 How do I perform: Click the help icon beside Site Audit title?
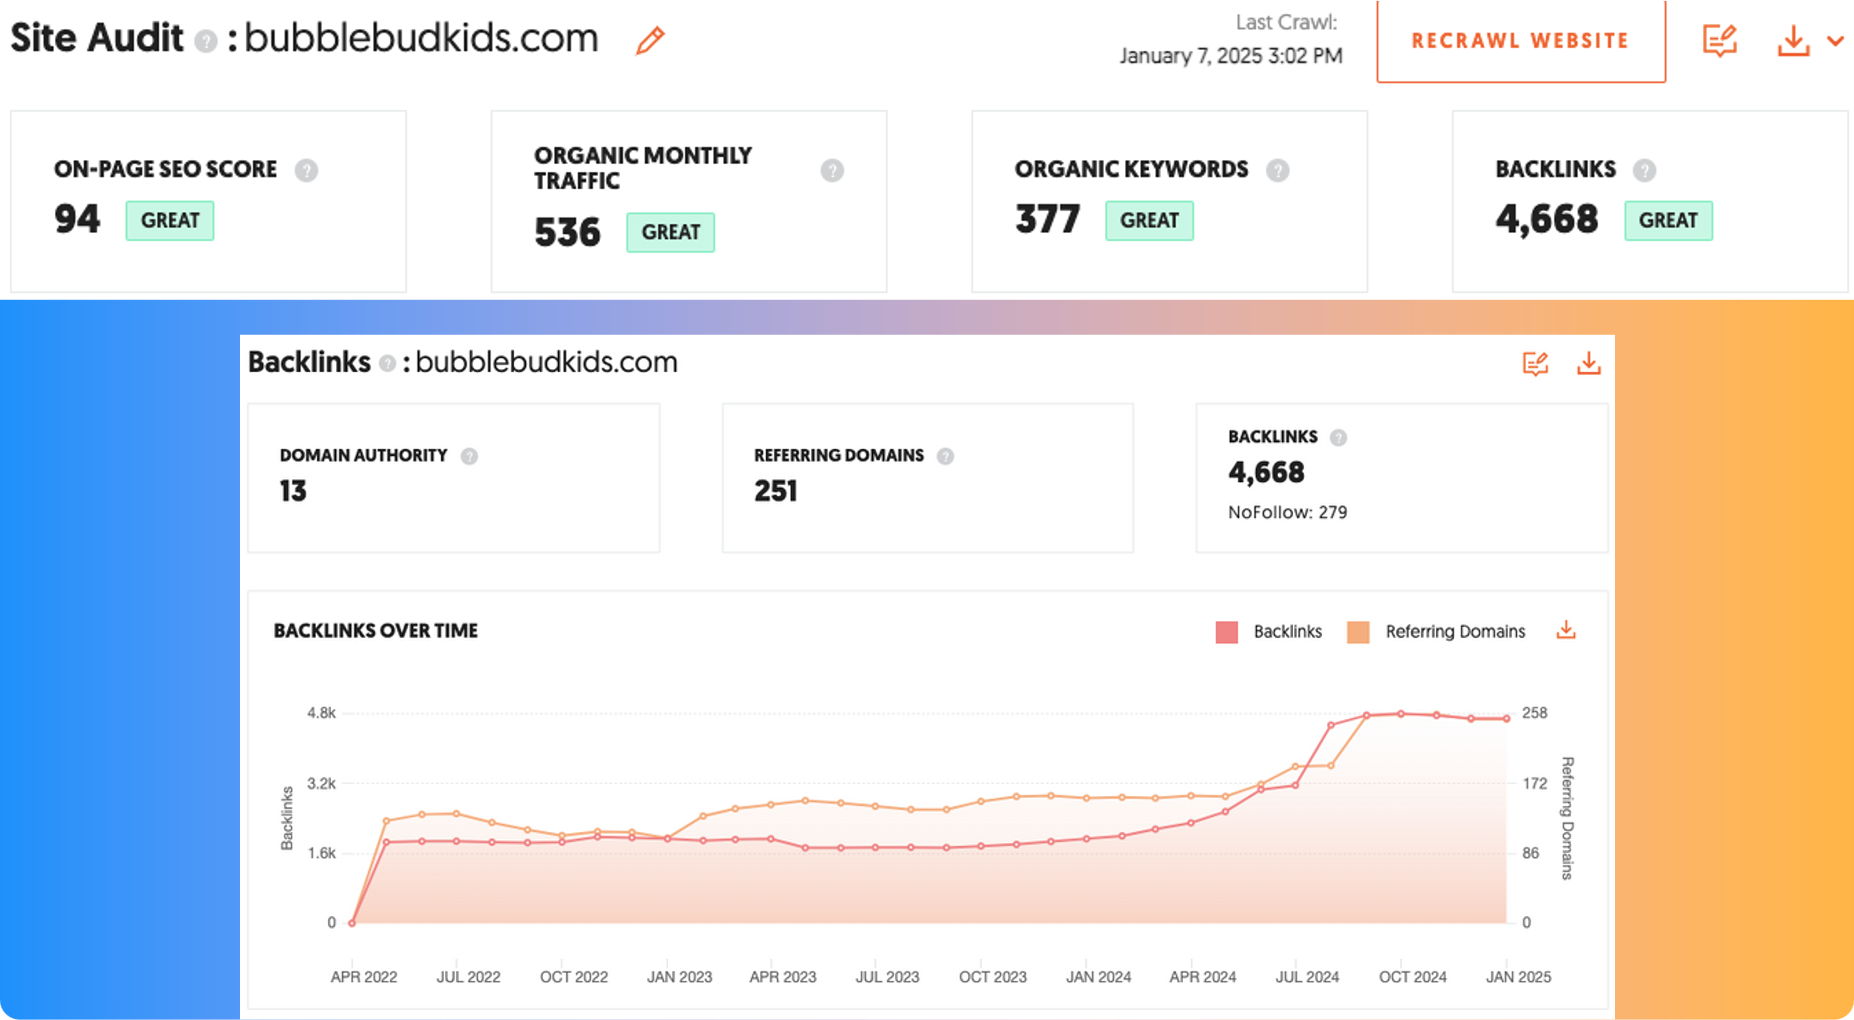[205, 41]
